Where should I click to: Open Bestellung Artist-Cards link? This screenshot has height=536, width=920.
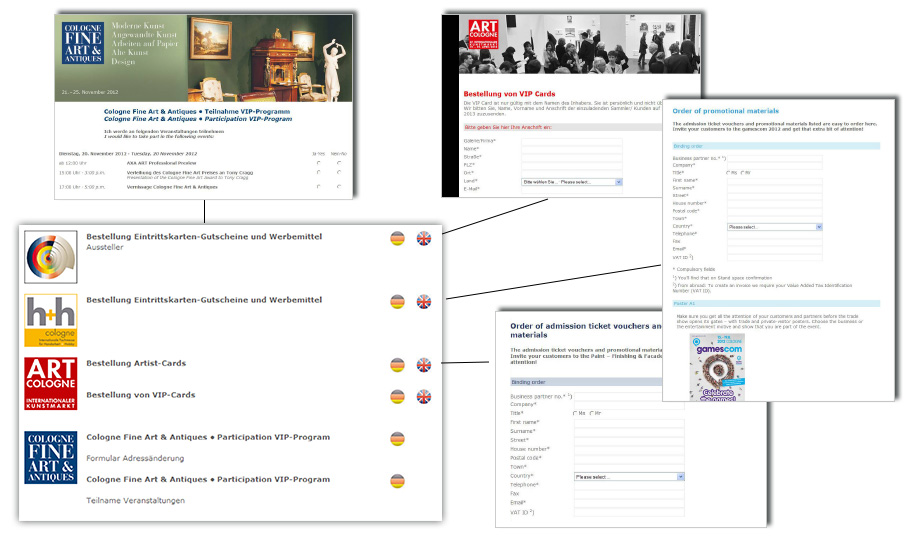(x=136, y=364)
